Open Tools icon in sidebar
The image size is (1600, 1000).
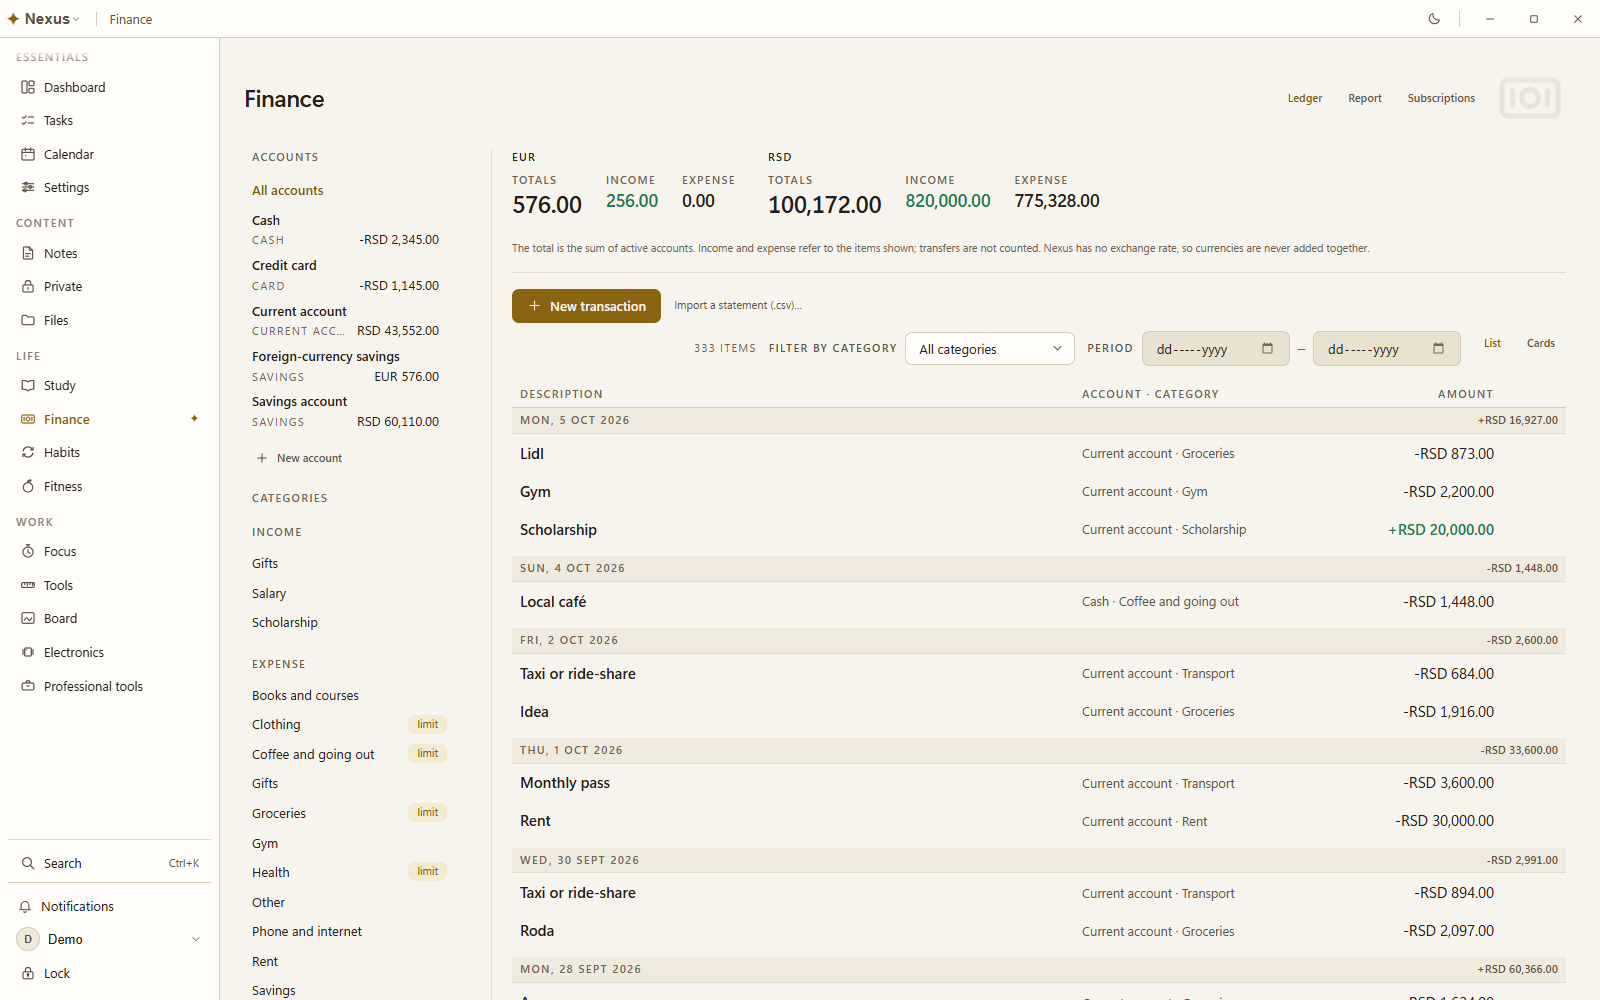pyautogui.click(x=28, y=585)
